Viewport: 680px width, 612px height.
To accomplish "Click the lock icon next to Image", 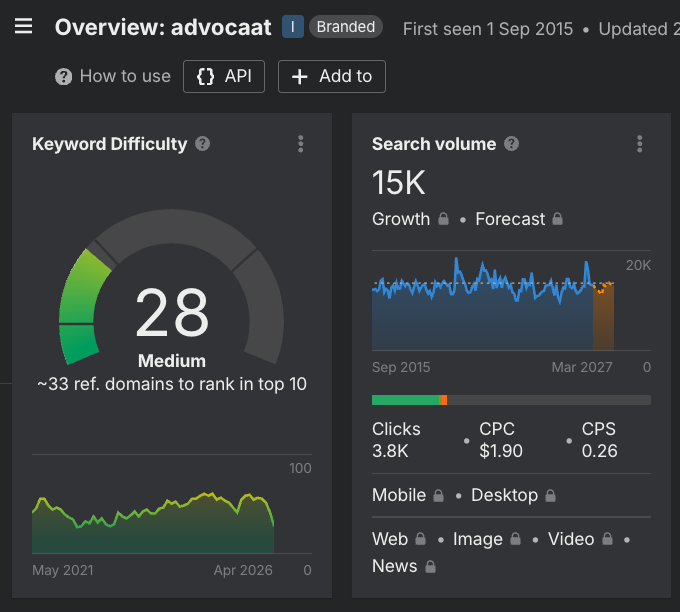I will pos(515,539).
